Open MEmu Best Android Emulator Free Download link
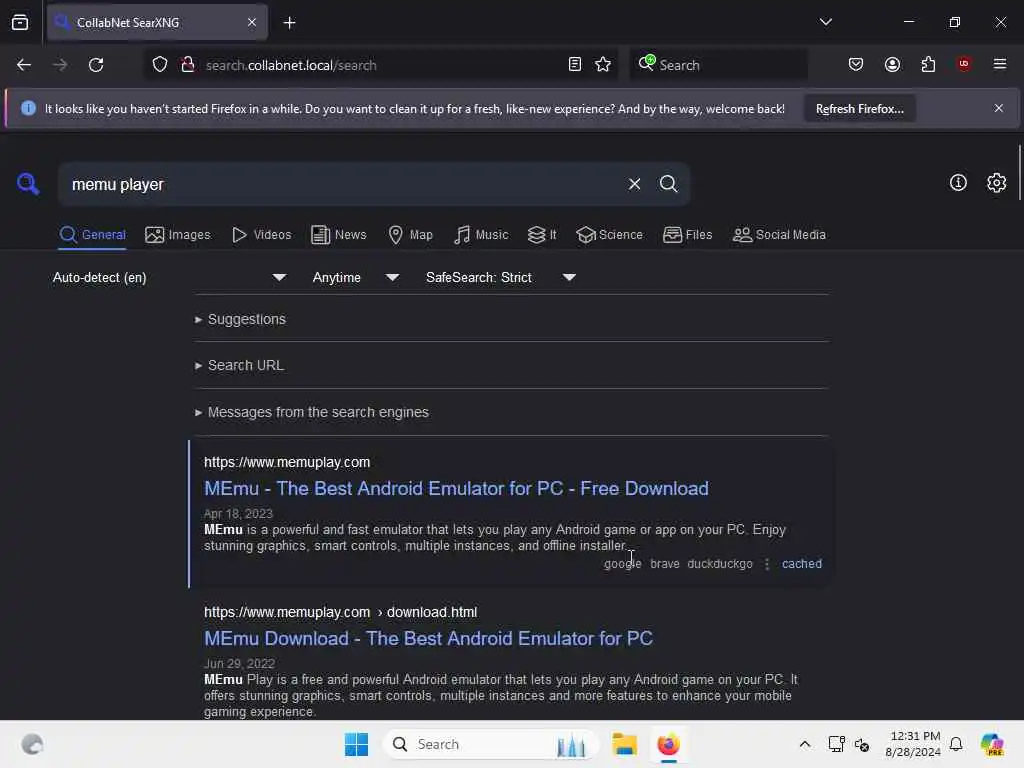 456,488
